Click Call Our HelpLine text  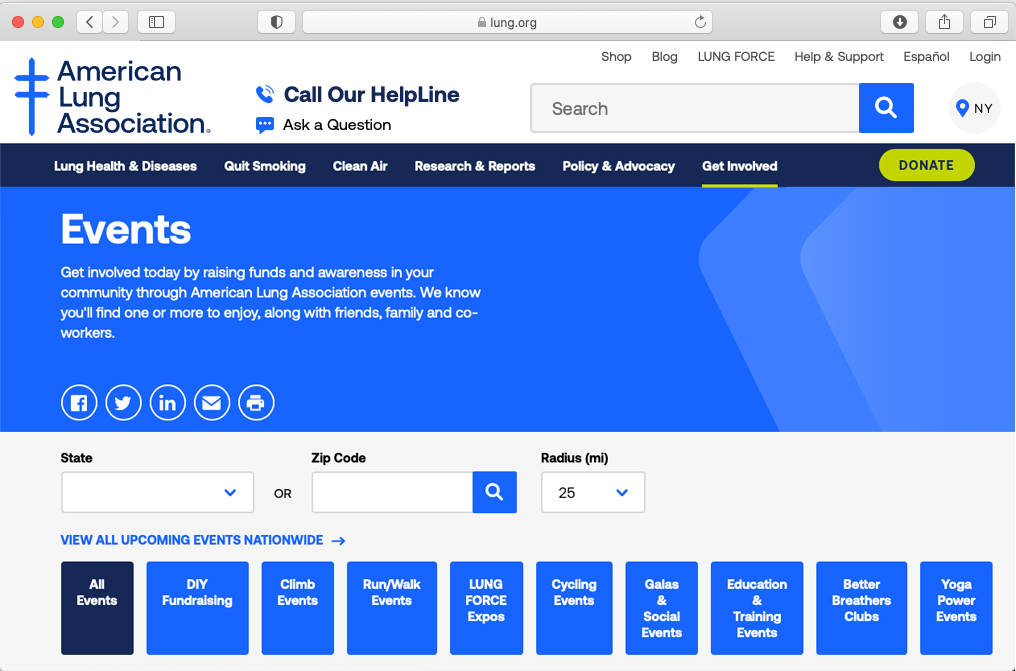click(371, 95)
